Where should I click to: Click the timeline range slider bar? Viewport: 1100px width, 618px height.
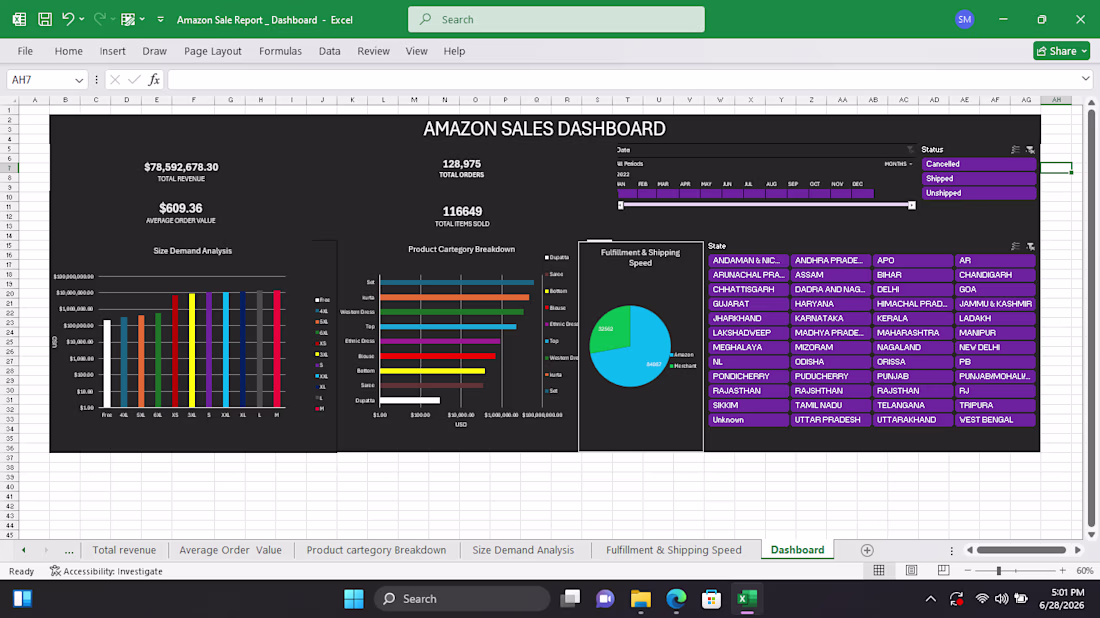coord(766,205)
